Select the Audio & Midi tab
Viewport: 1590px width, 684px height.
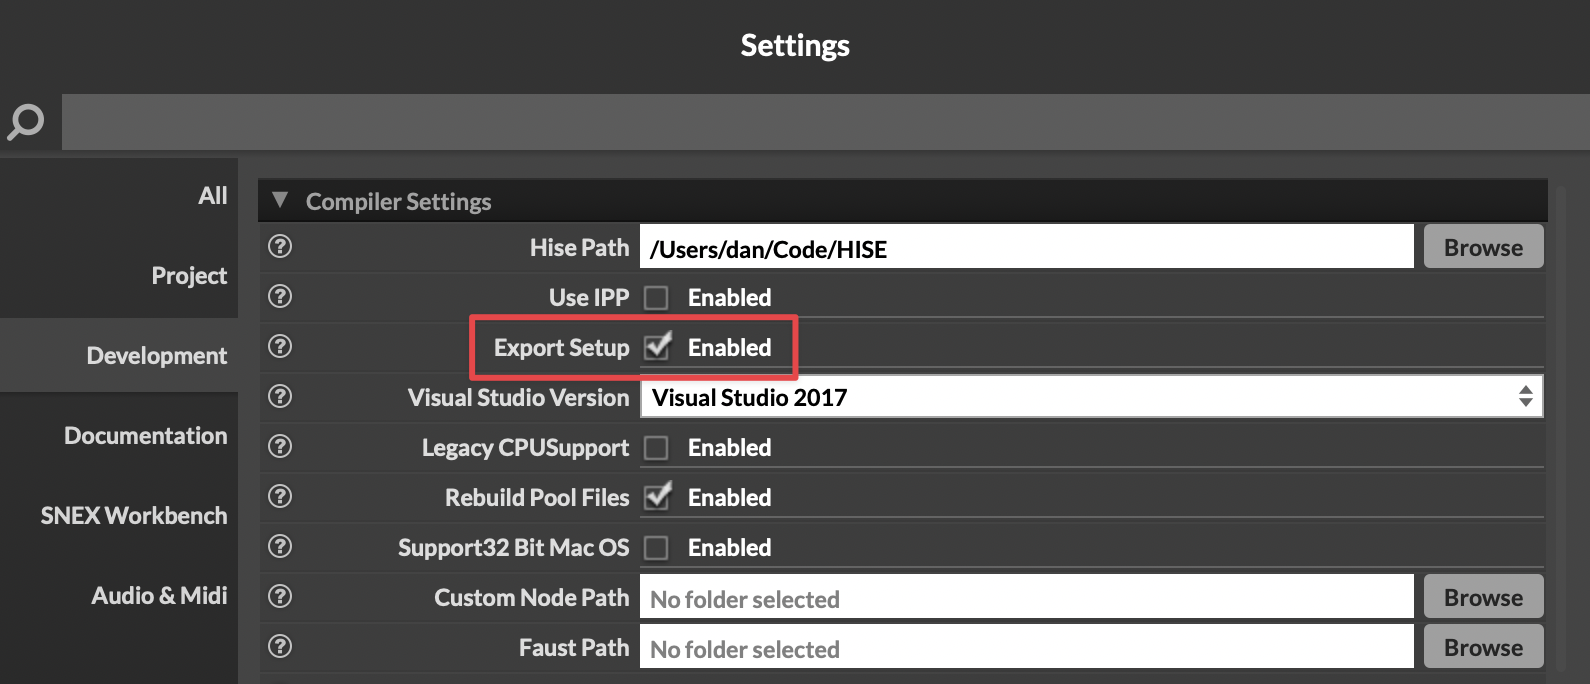click(x=159, y=596)
